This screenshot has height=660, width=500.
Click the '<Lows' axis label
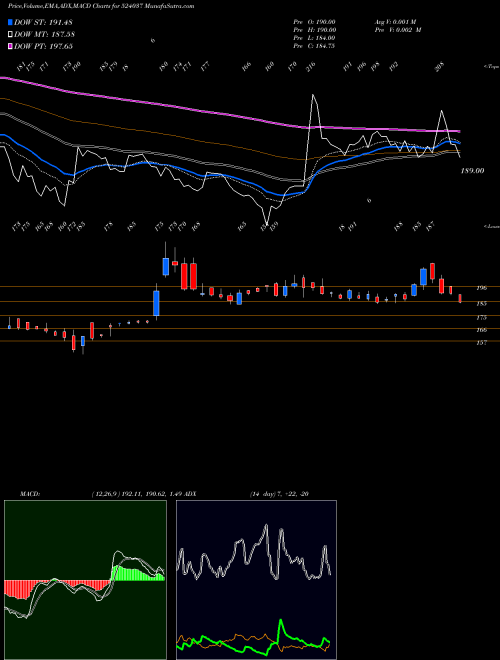[x=491, y=226]
